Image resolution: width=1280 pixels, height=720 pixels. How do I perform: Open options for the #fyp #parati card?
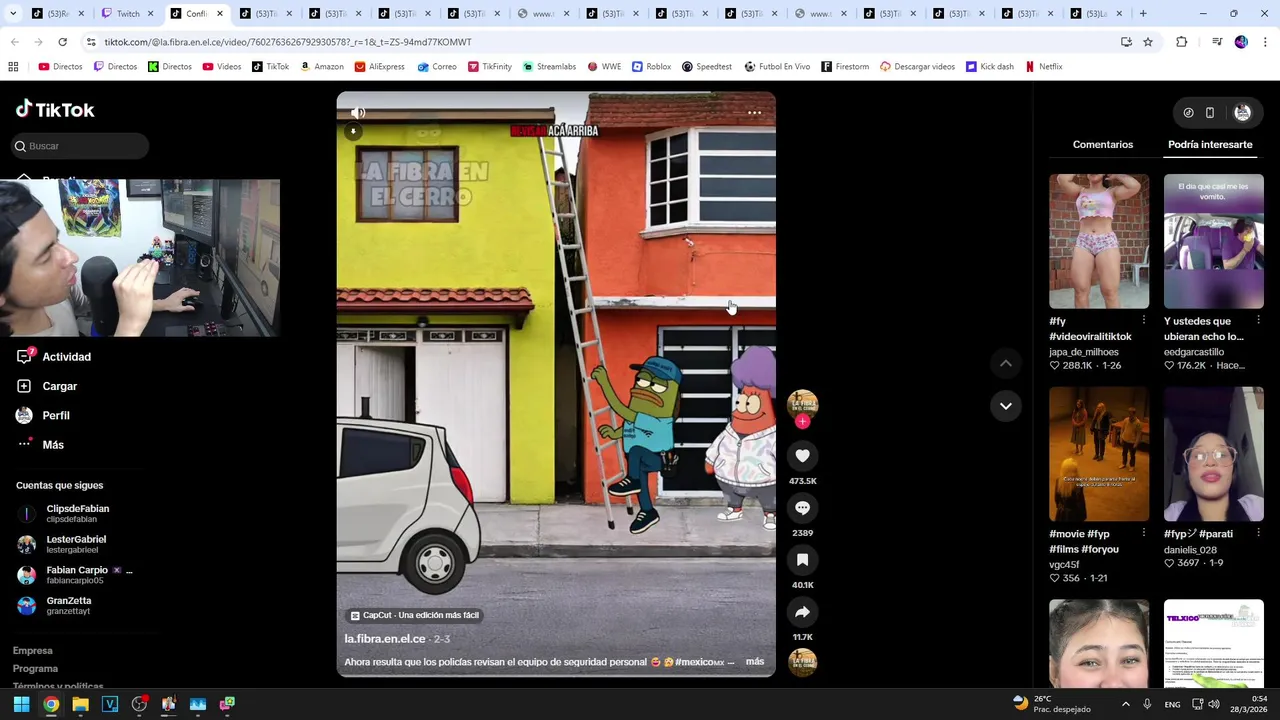(1258, 534)
